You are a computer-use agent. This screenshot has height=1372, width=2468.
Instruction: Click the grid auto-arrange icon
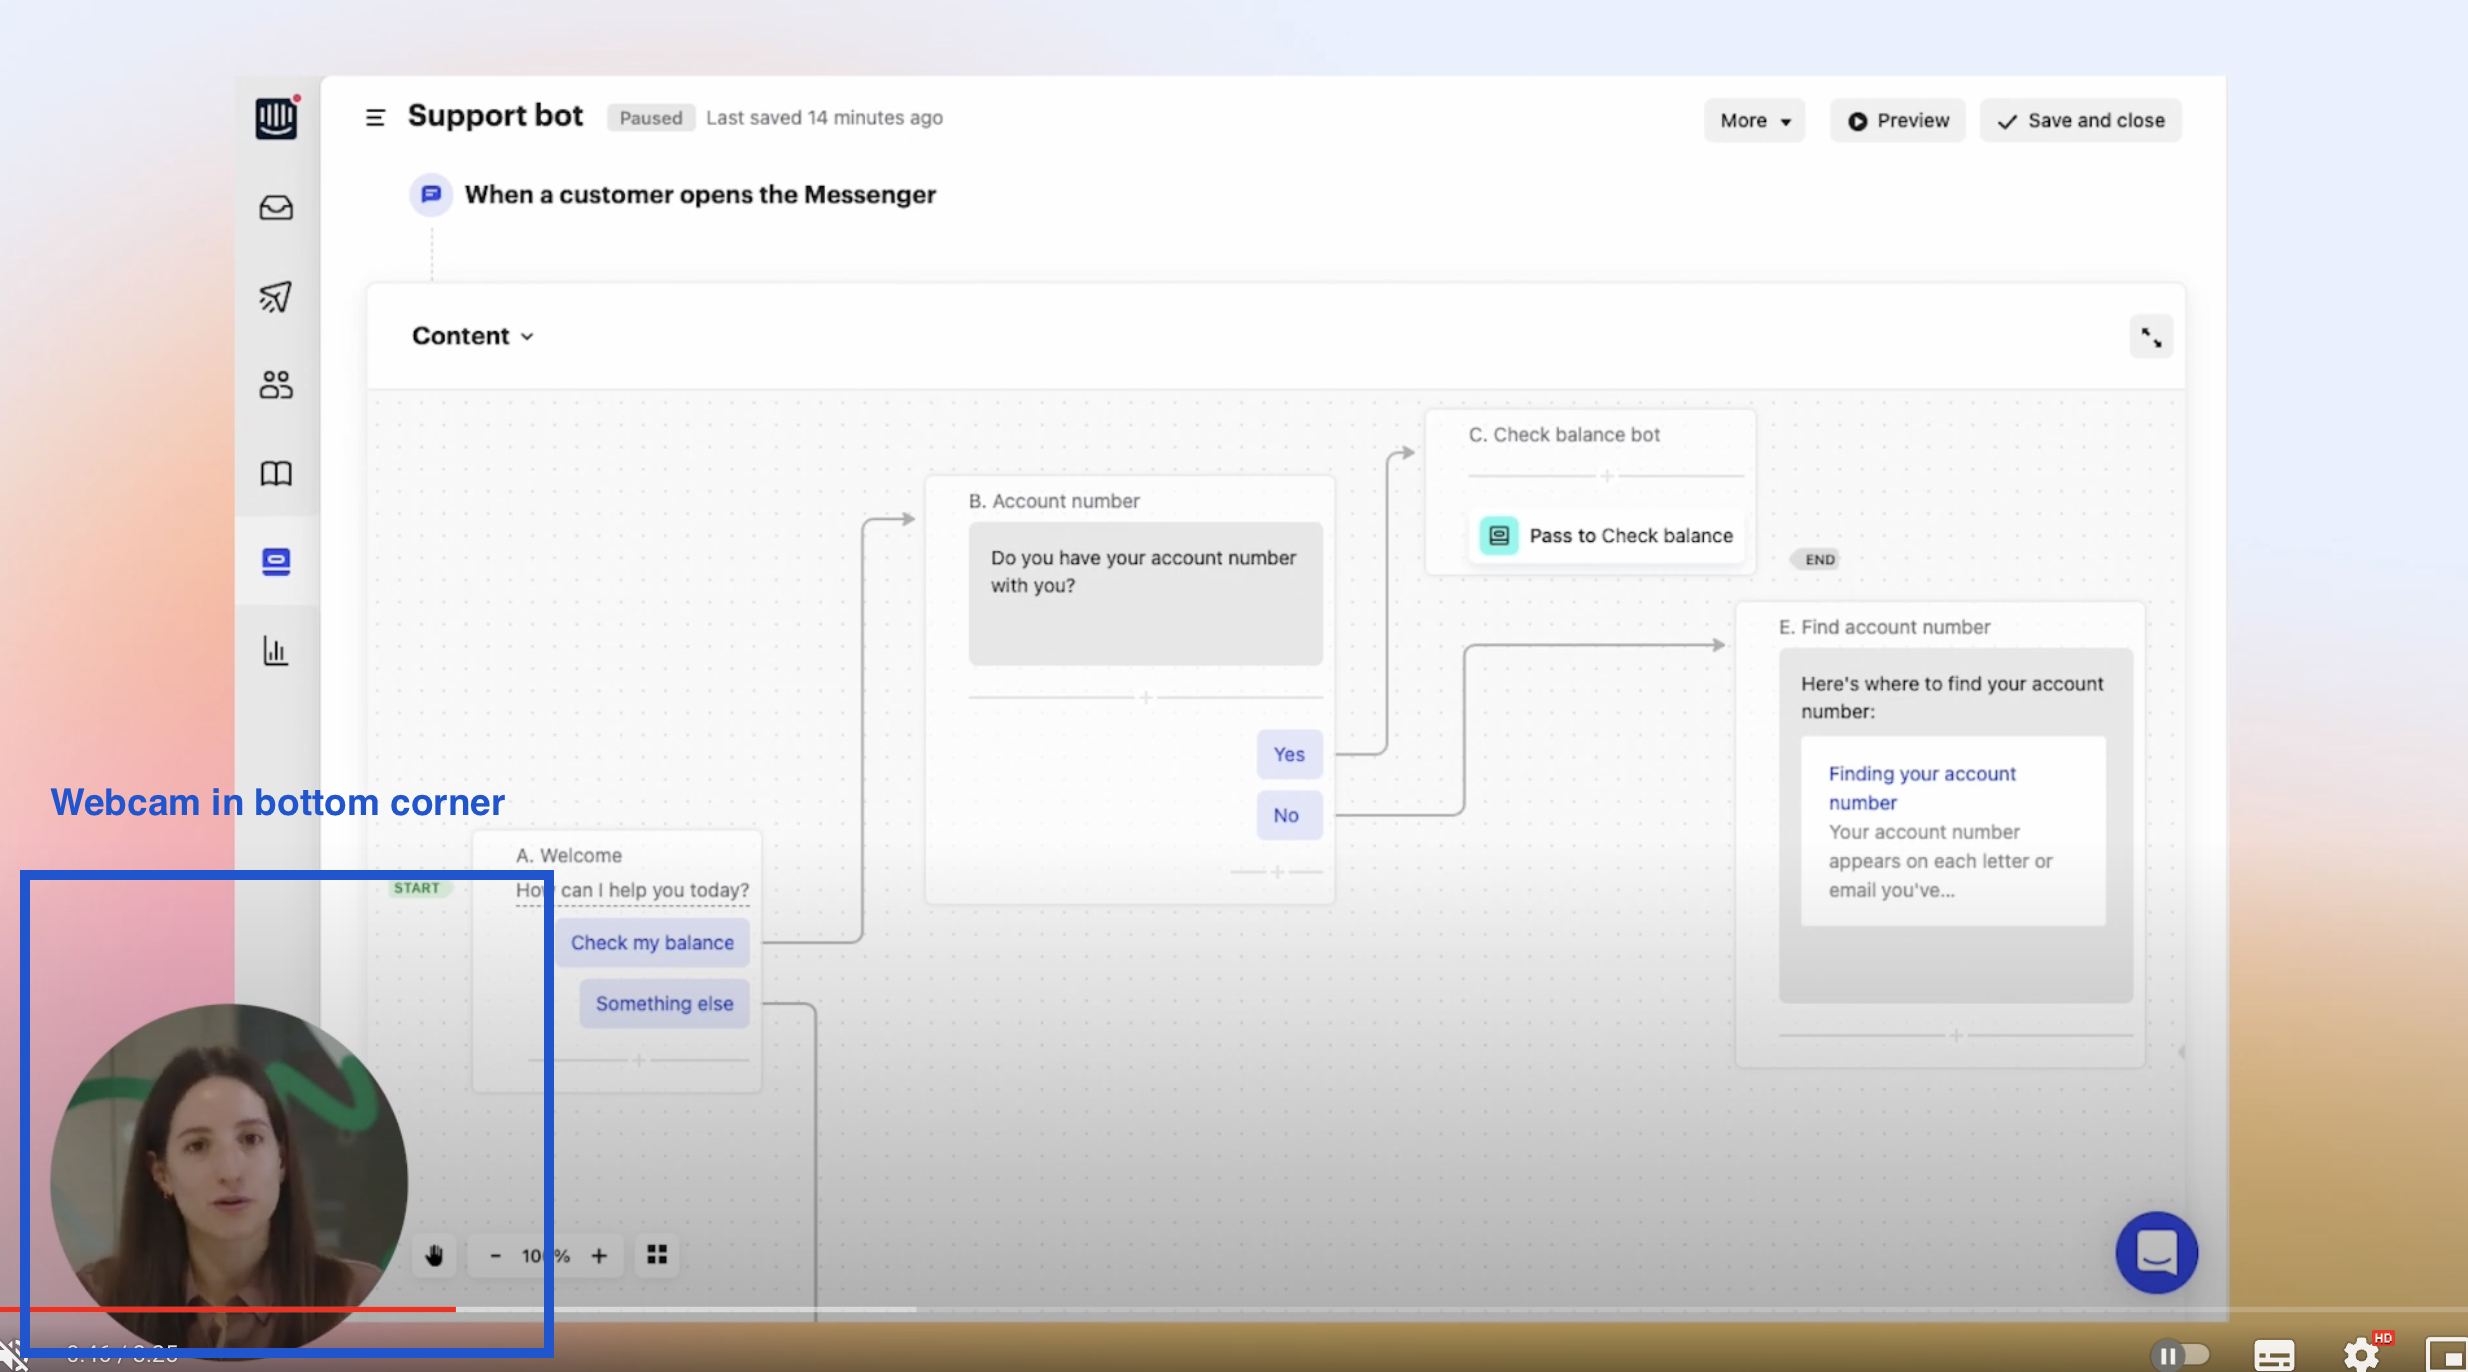(657, 1255)
